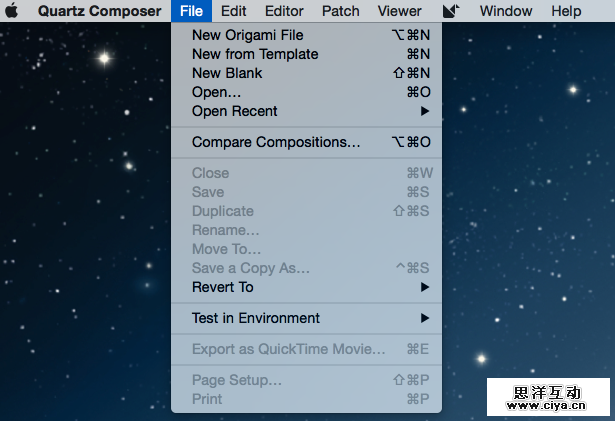Open the Help menu
This screenshot has width=615, height=421.
pyautogui.click(x=566, y=11)
